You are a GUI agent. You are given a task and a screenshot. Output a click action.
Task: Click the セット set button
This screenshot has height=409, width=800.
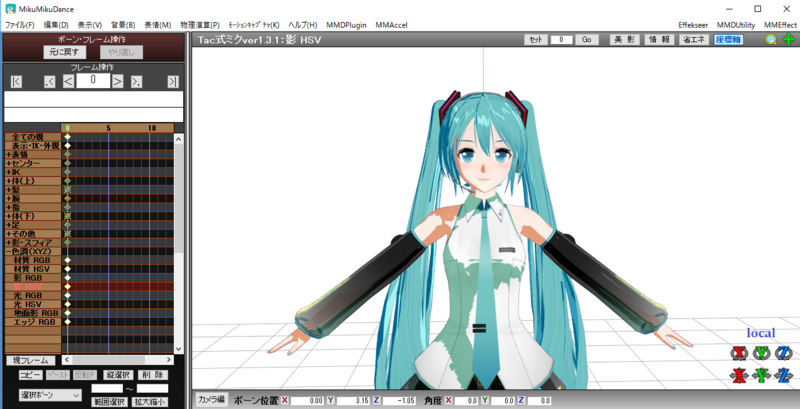[536, 40]
